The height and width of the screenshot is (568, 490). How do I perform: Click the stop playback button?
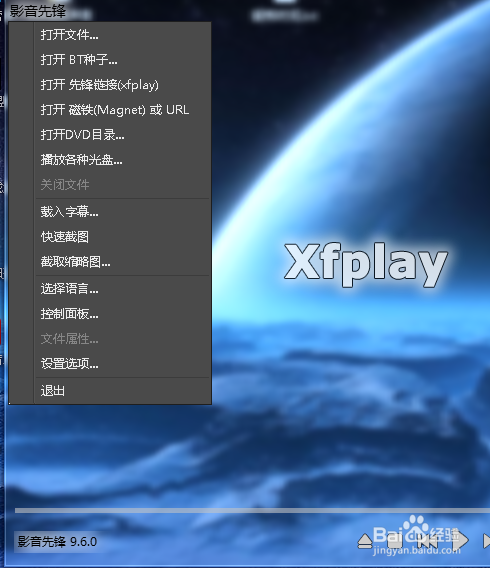pyautogui.click(x=395, y=541)
